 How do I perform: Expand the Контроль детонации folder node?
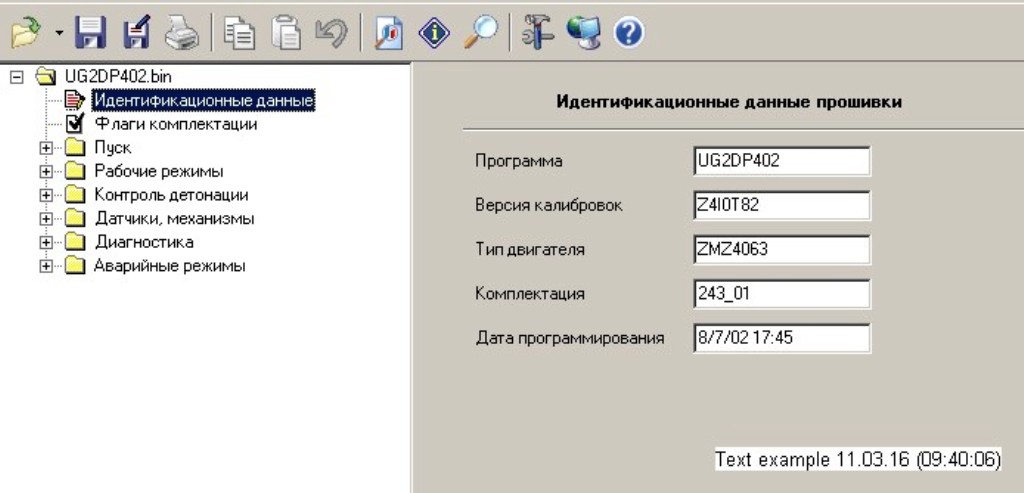point(46,195)
